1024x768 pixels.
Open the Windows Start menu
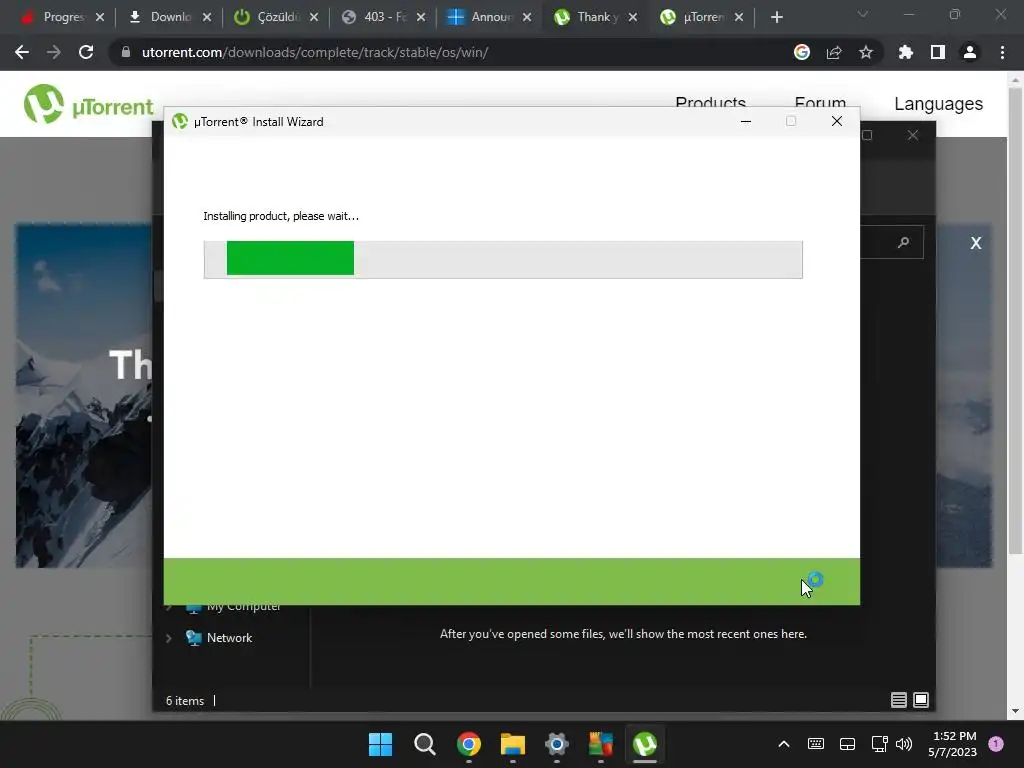[380, 744]
